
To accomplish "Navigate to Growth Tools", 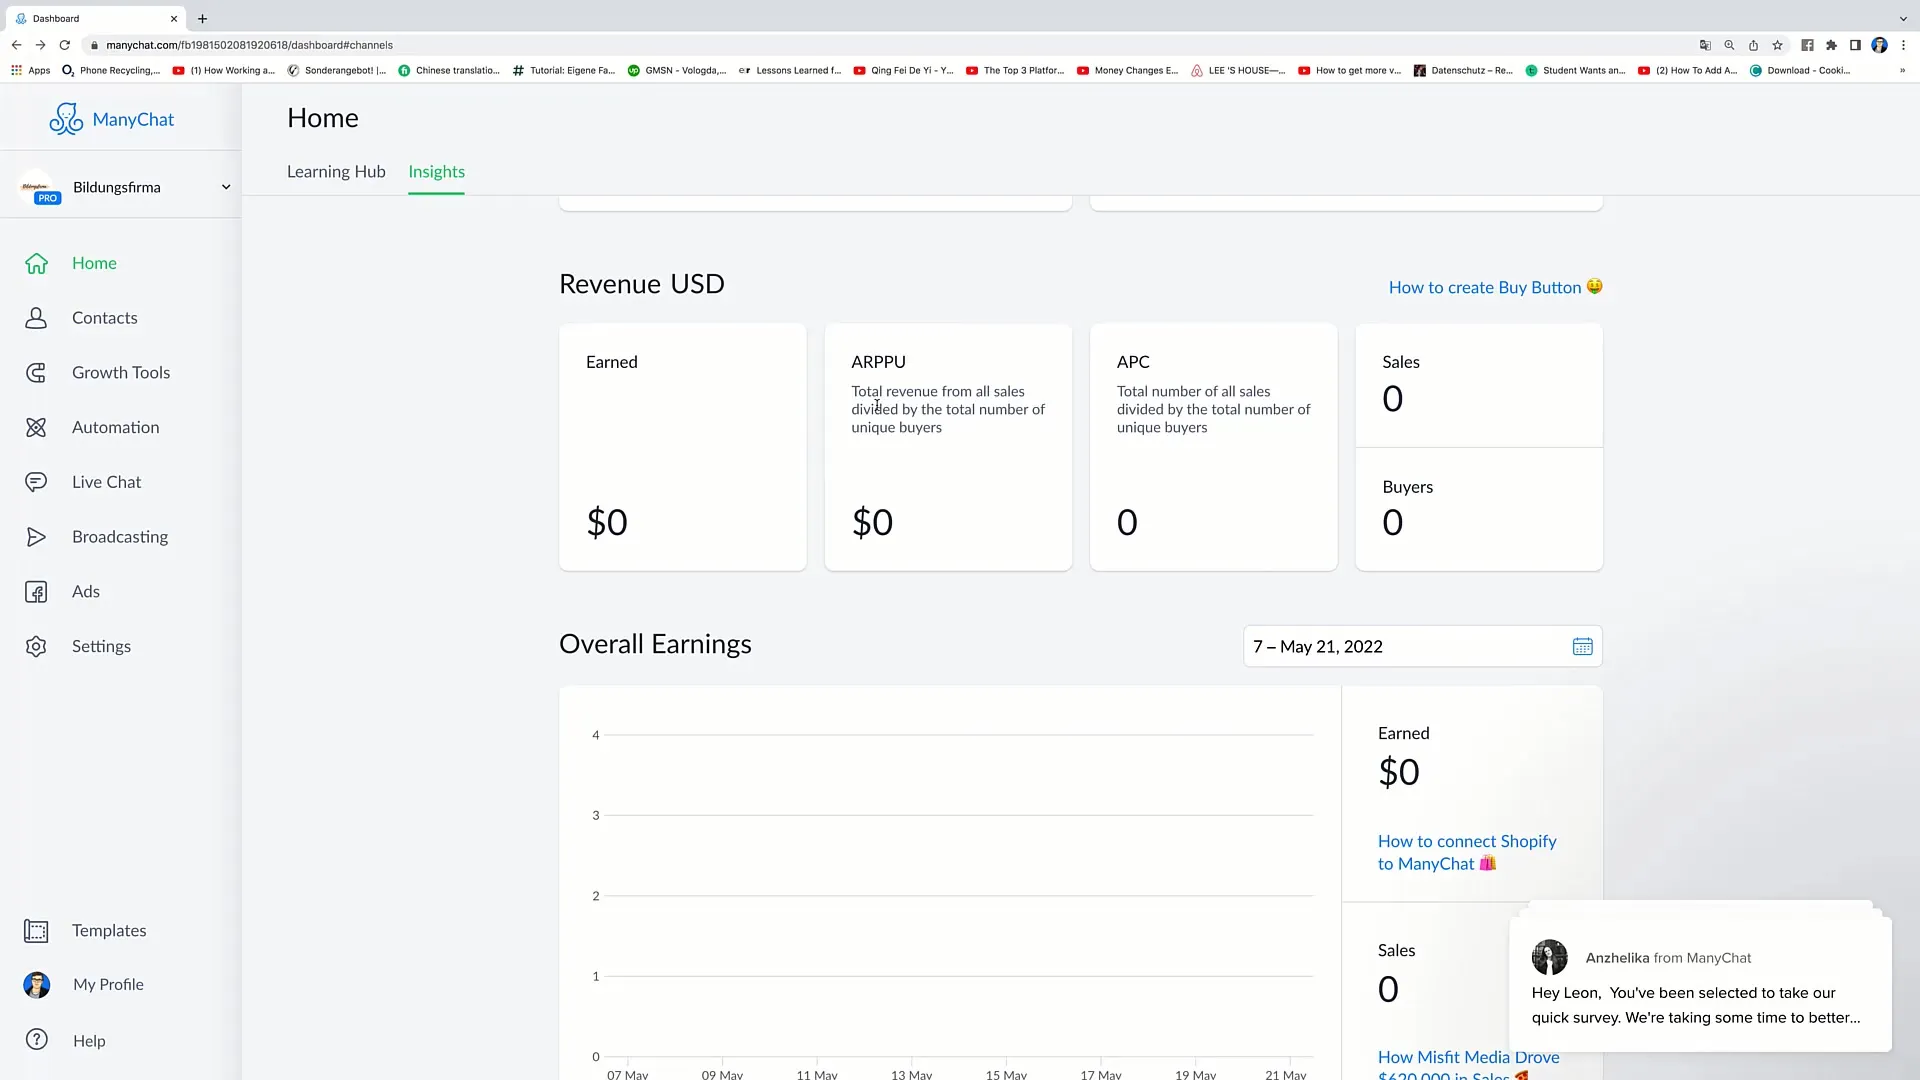I will coord(121,371).
